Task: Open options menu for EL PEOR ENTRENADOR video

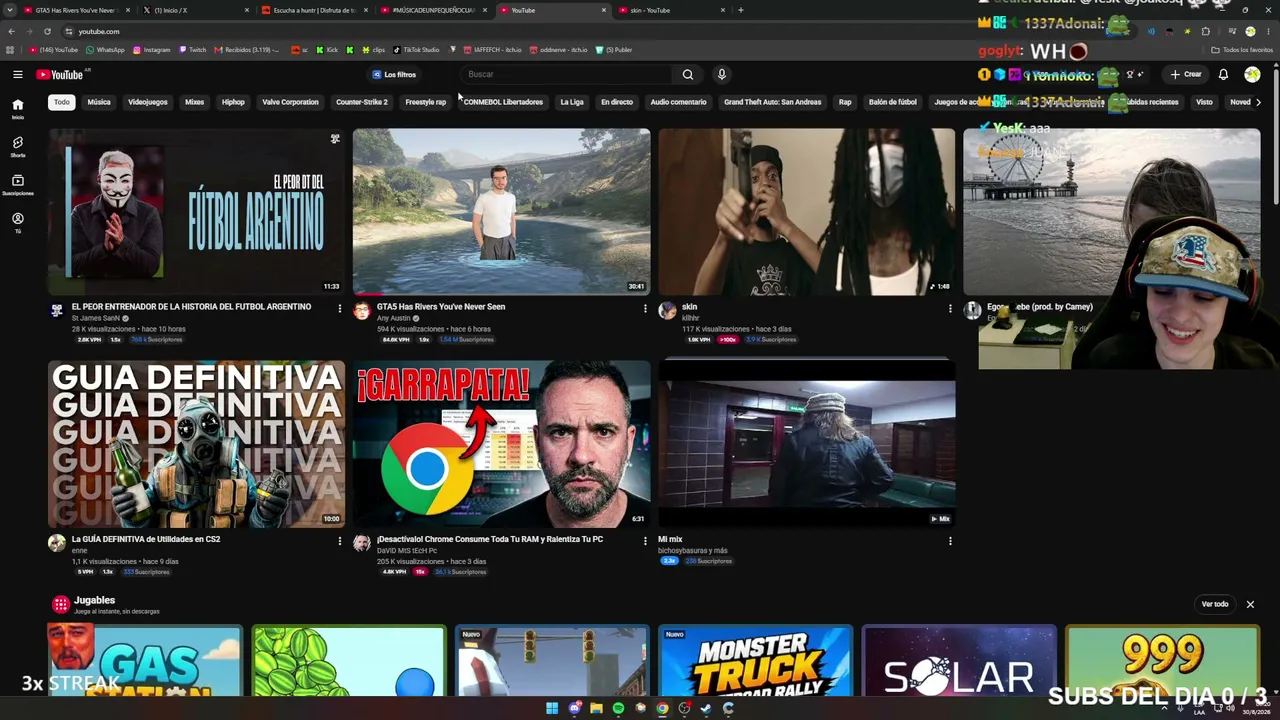Action: (x=339, y=308)
